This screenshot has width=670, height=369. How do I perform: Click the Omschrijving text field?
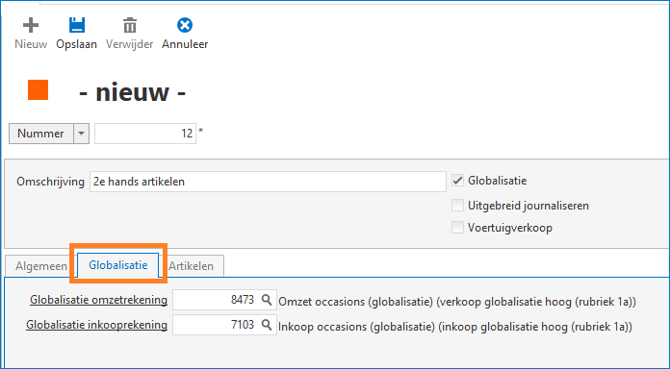tap(268, 182)
